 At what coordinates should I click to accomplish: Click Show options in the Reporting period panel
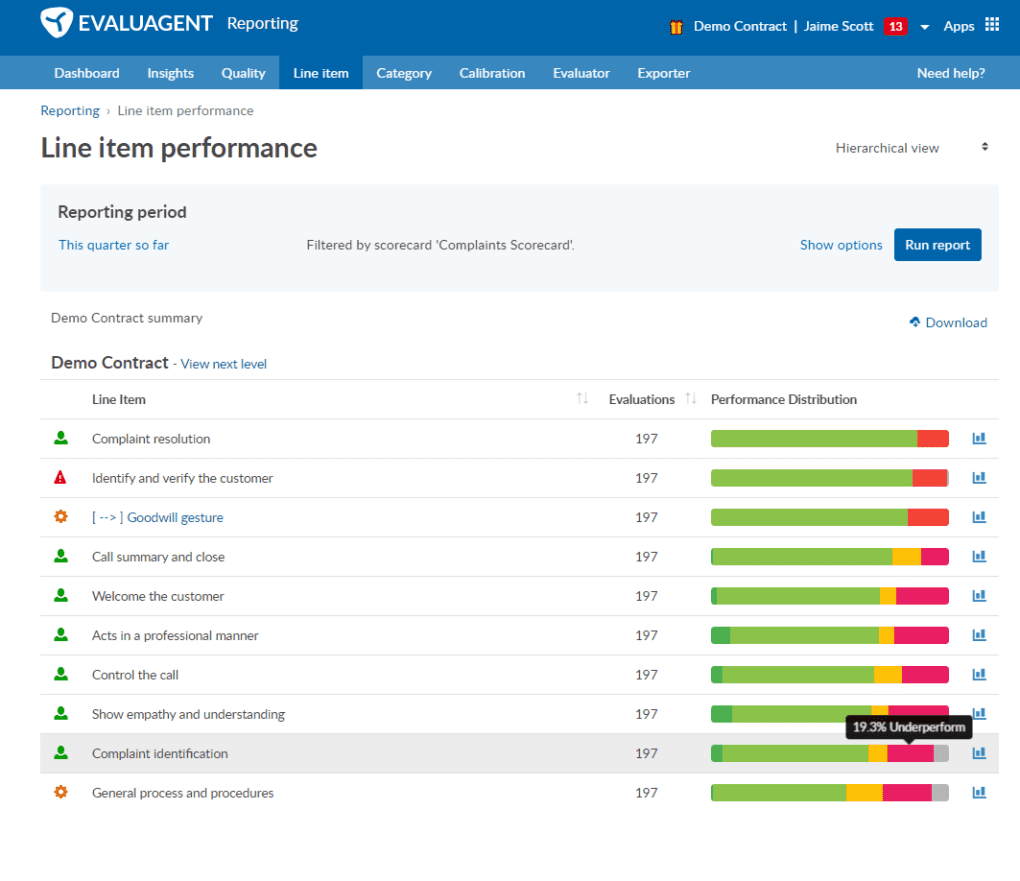(x=840, y=244)
